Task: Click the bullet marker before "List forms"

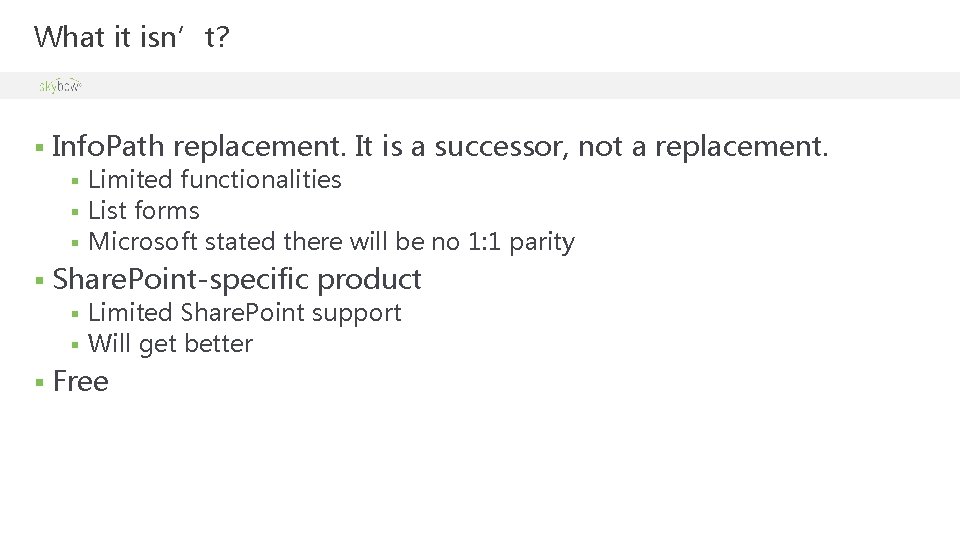Action: click(x=75, y=212)
